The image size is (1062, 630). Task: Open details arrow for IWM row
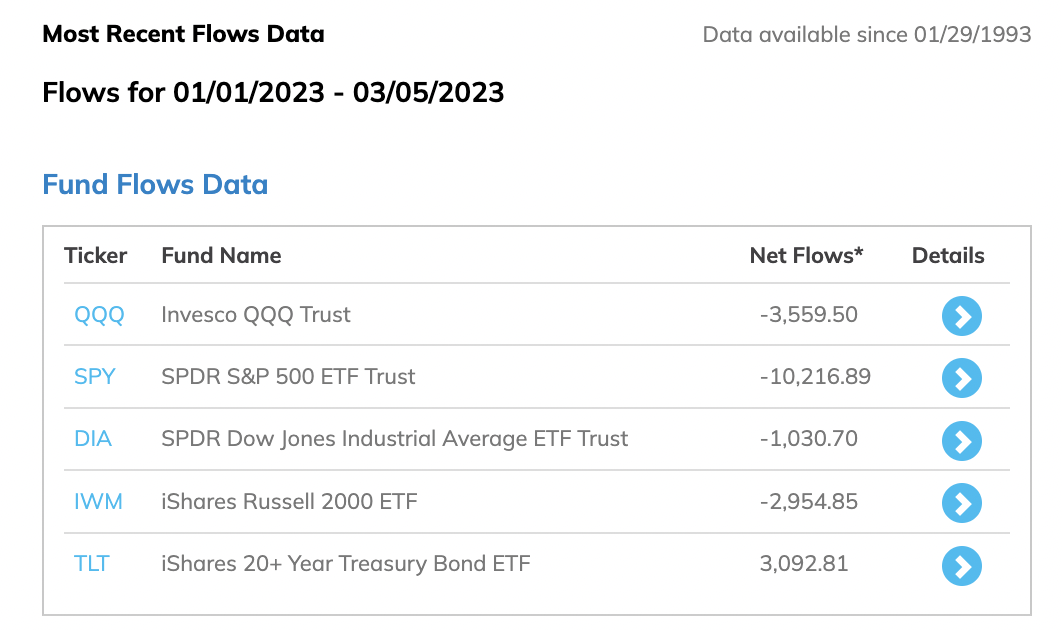point(962,503)
